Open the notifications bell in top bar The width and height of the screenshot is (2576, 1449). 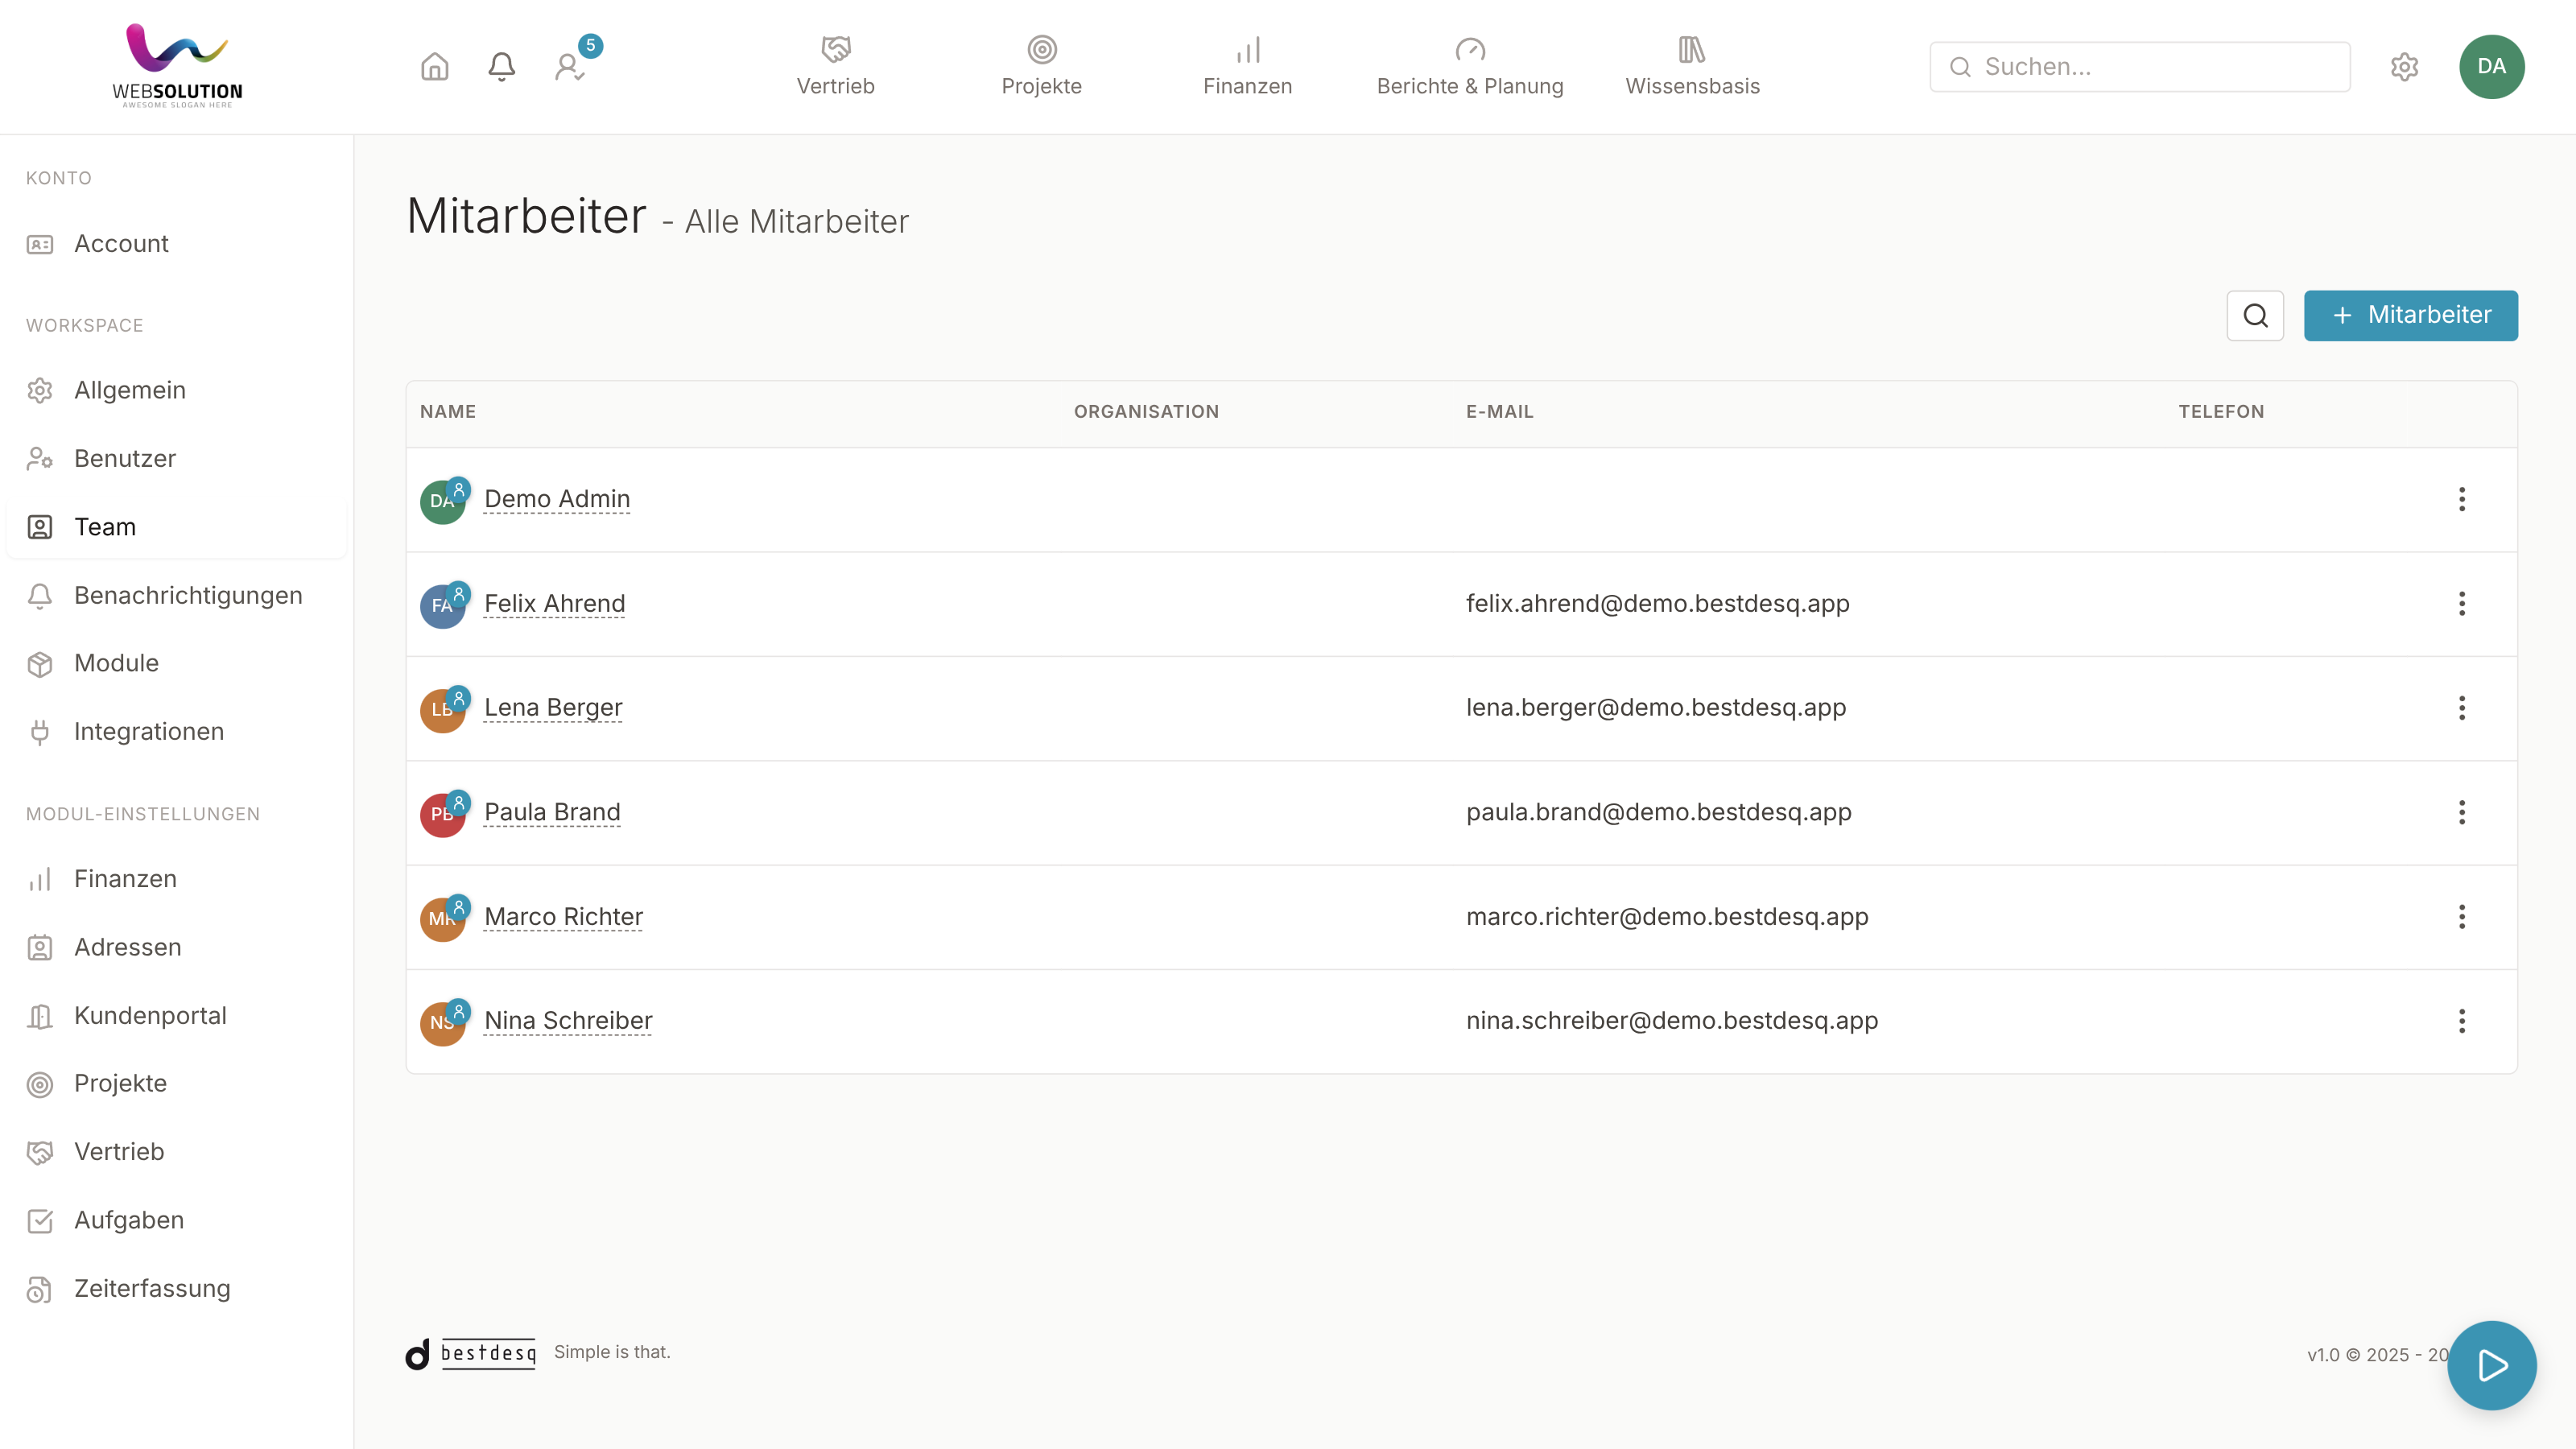click(501, 67)
